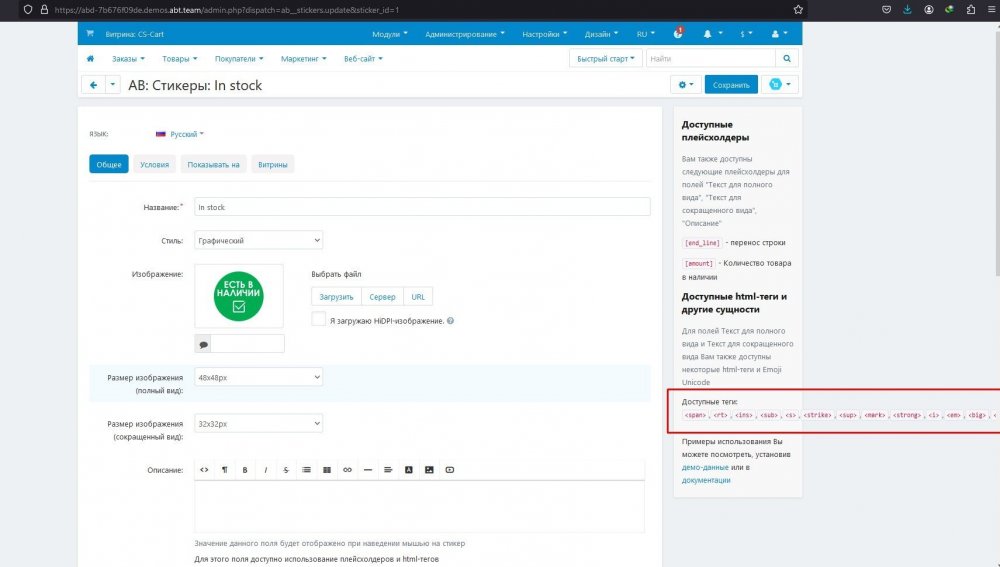Image resolution: width=1000 pixels, height=567 pixels.
Task: Go back using the left arrow button
Action: pyautogui.click(x=93, y=85)
